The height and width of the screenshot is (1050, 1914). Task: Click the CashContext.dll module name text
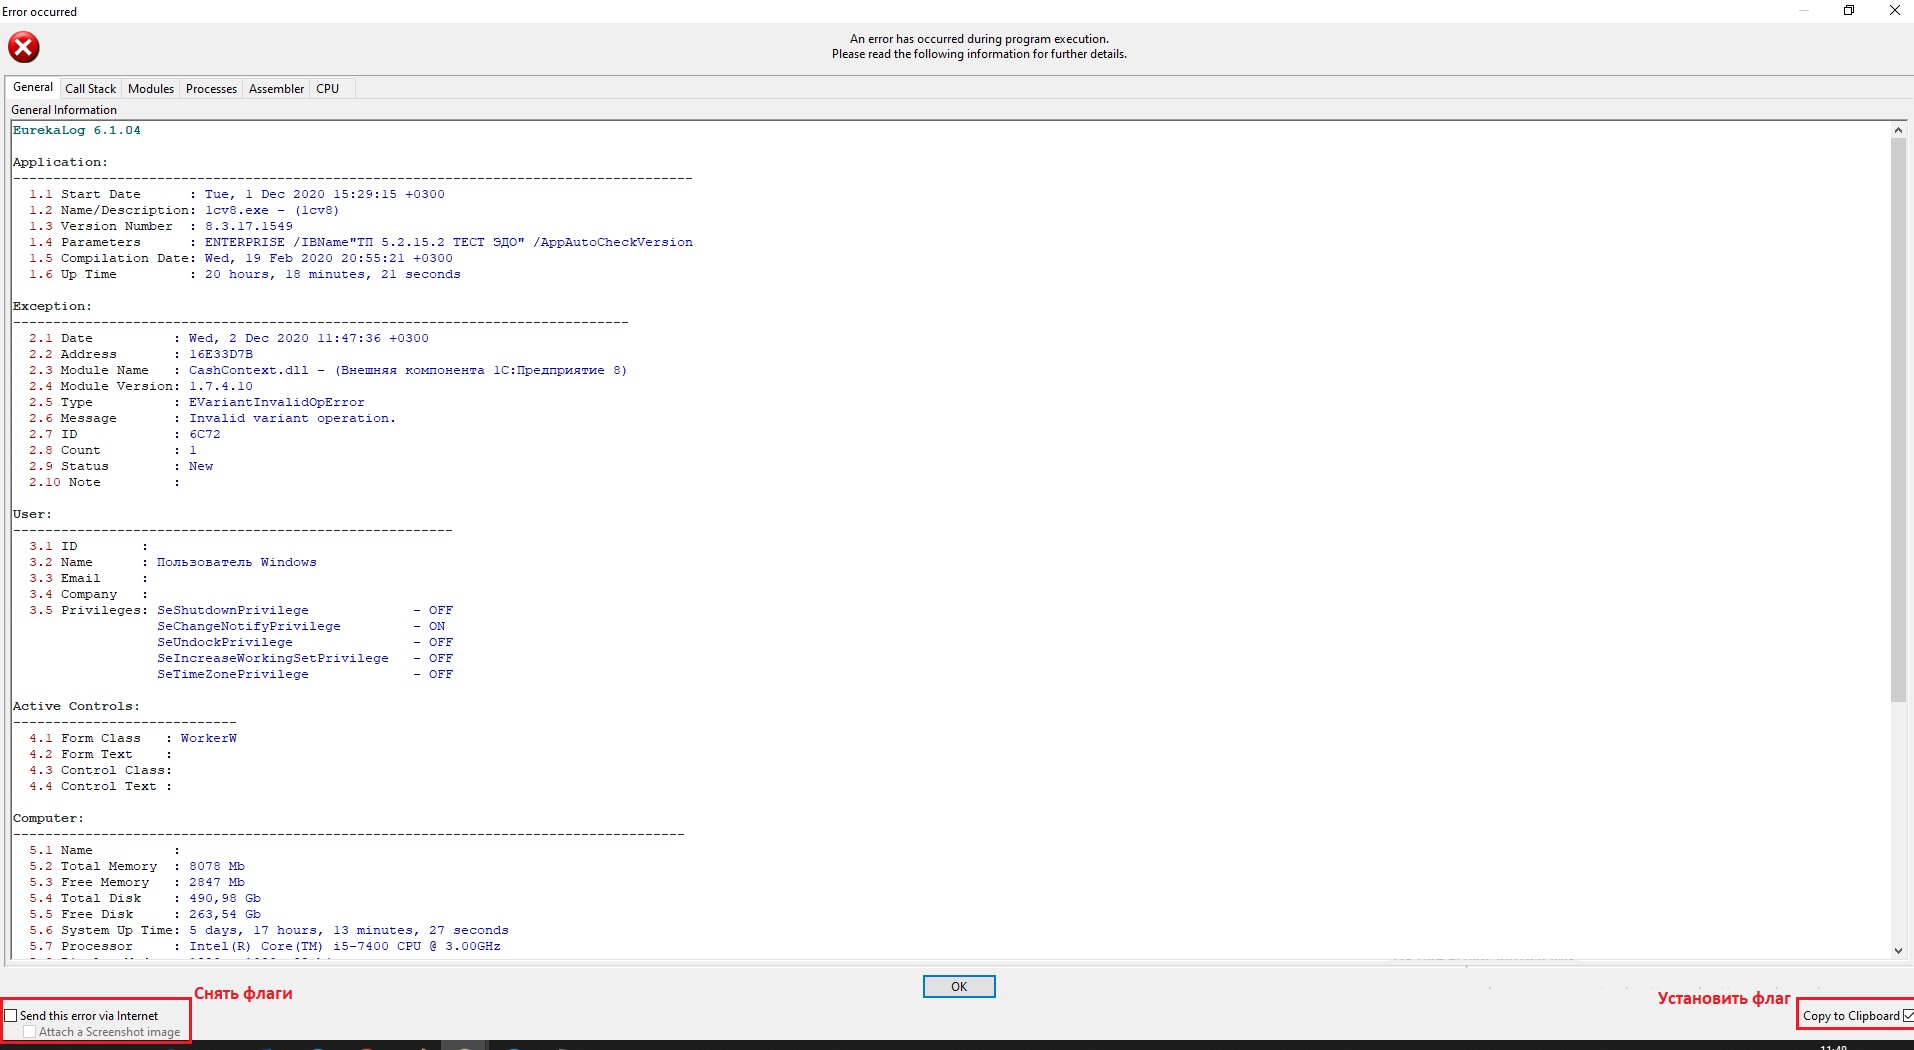pyautogui.click(x=249, y=370)
